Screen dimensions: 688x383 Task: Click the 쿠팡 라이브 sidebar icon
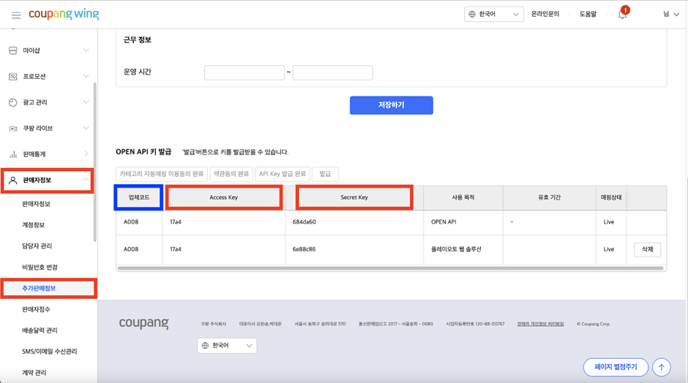point(13,128)
